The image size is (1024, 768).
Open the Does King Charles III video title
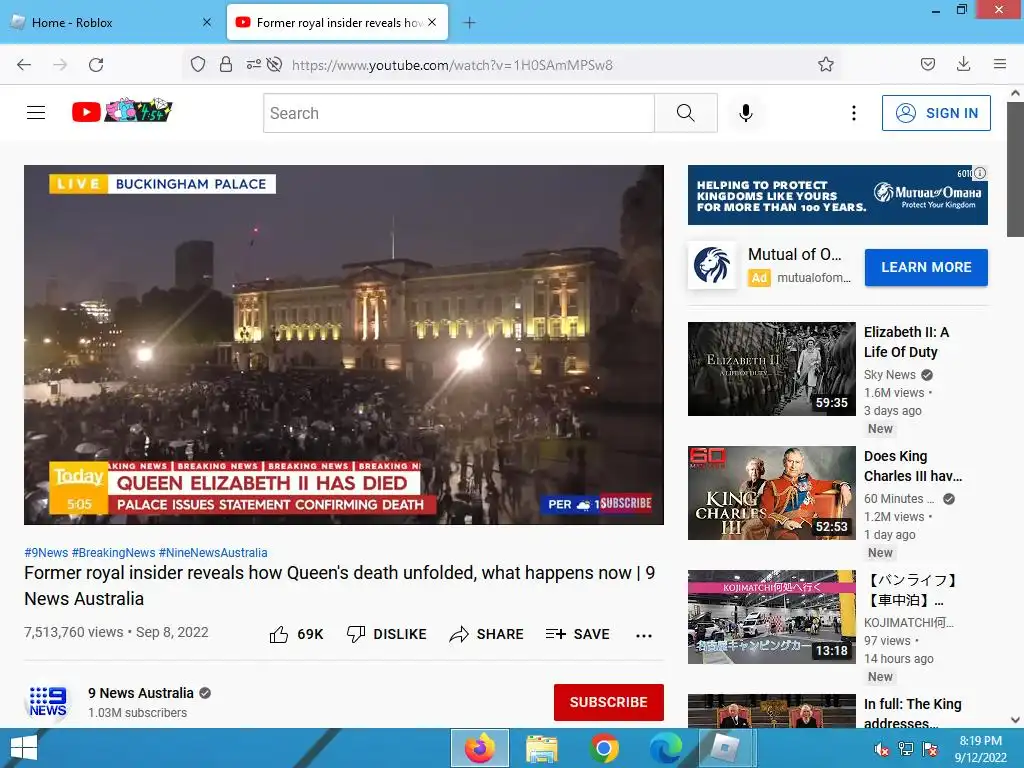point(913,466)
